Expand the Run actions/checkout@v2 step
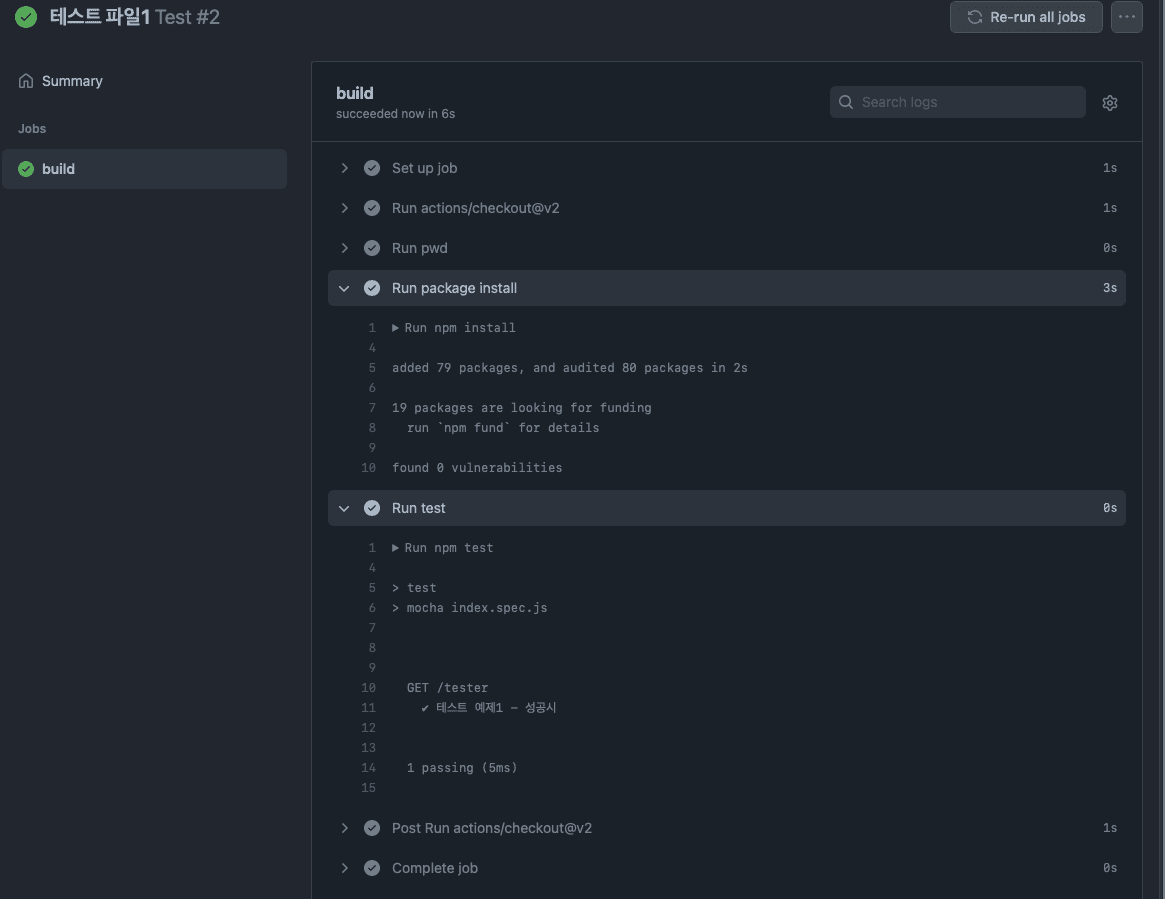The width and height of the screenshot is (1165, 899). point(344,208)
